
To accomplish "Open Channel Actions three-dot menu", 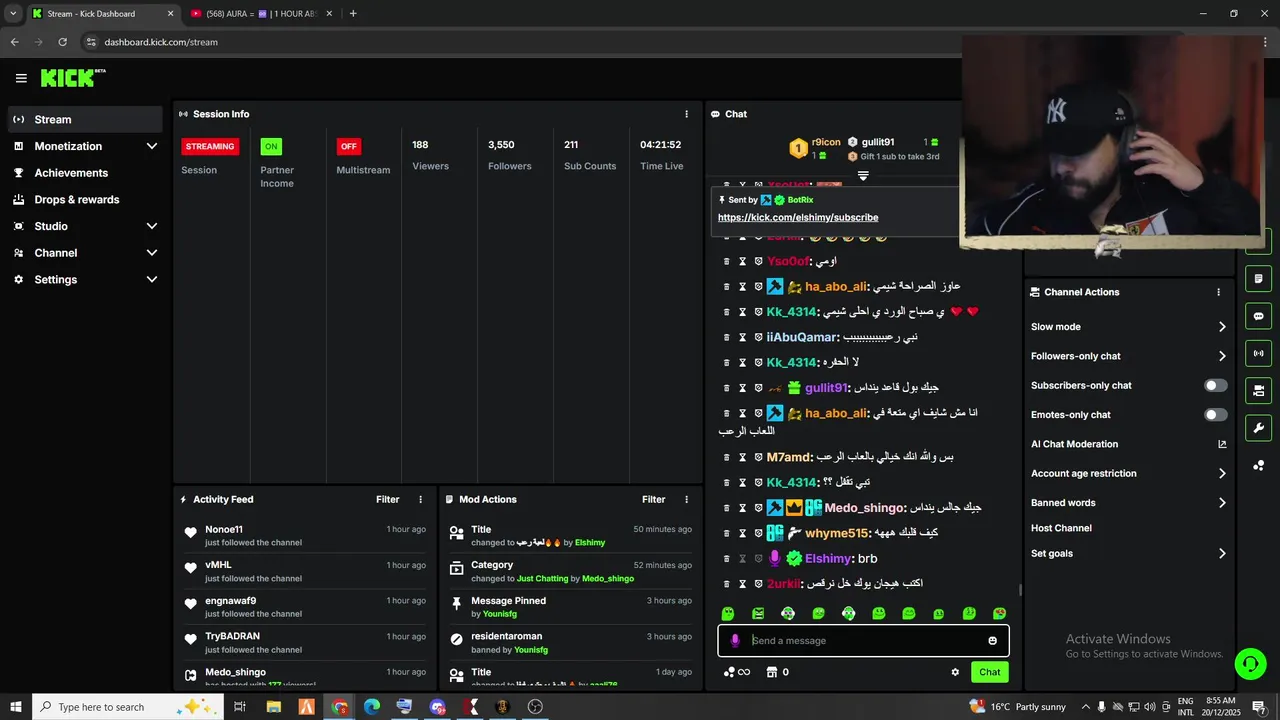I will [1218, 292].
